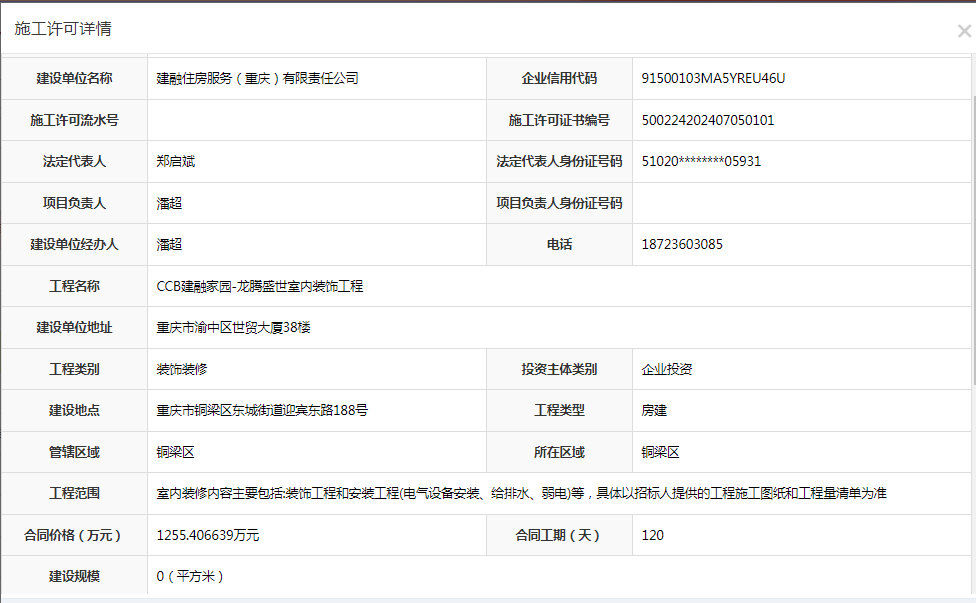The image size is (976, 603).
Task: Click the contract duration value 120
Action: point(653,535)
